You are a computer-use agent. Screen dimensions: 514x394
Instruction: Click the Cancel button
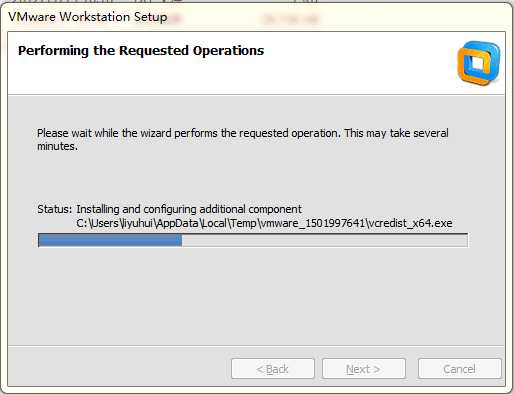tap(459, 369)
